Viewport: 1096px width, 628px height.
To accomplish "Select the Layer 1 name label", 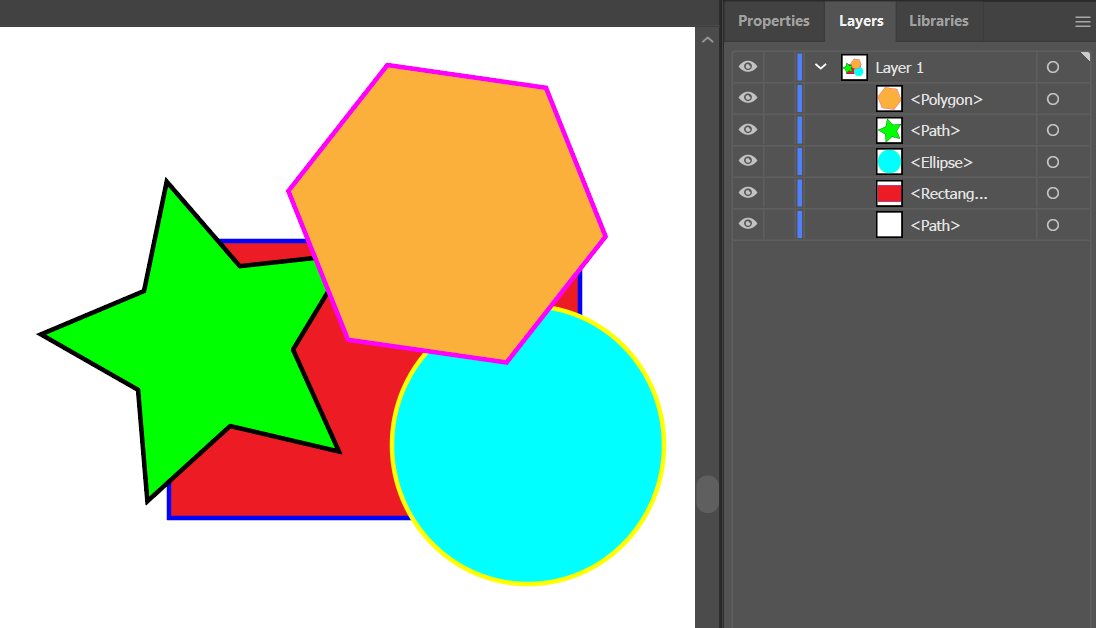I will click(x=900, y=68).
